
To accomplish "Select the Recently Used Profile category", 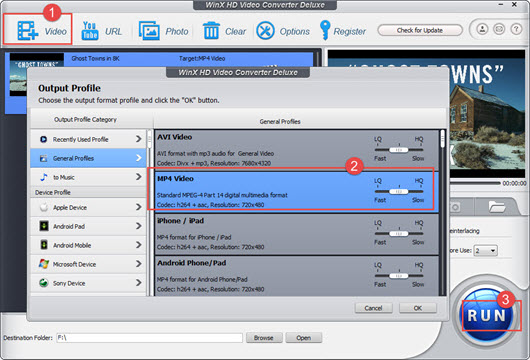I will [x=88, y=139].
